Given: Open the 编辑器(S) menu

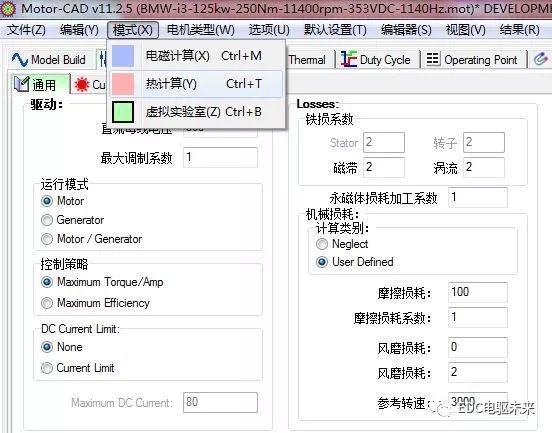Looking at the screenshot, I should (406, 30).
